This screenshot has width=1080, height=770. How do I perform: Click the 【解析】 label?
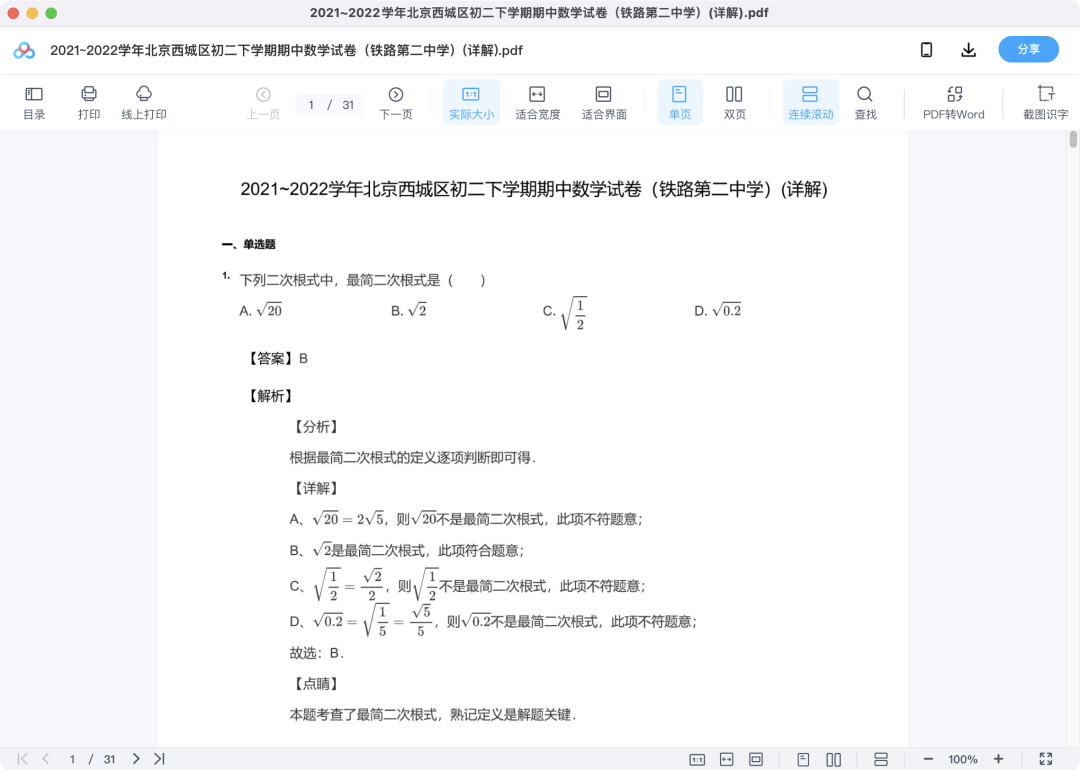[x=270, y=396]
